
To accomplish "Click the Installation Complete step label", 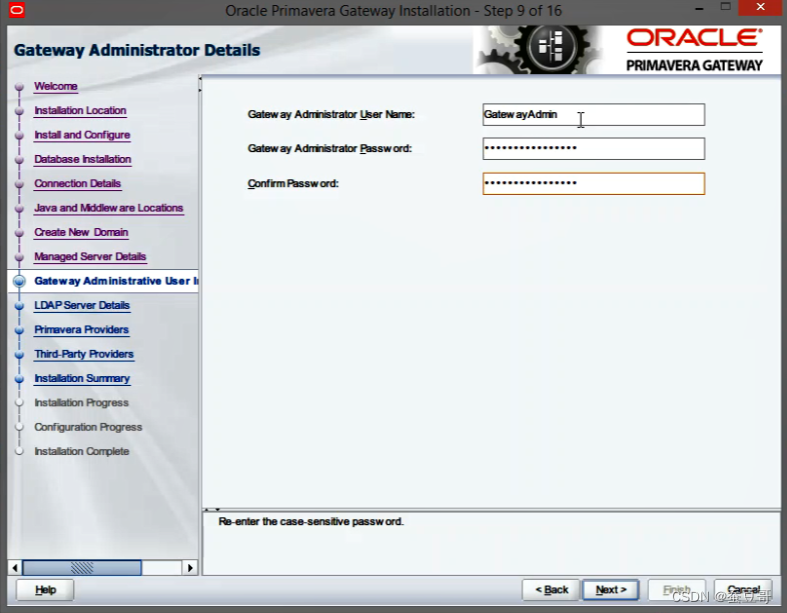I will coord(82,451).
